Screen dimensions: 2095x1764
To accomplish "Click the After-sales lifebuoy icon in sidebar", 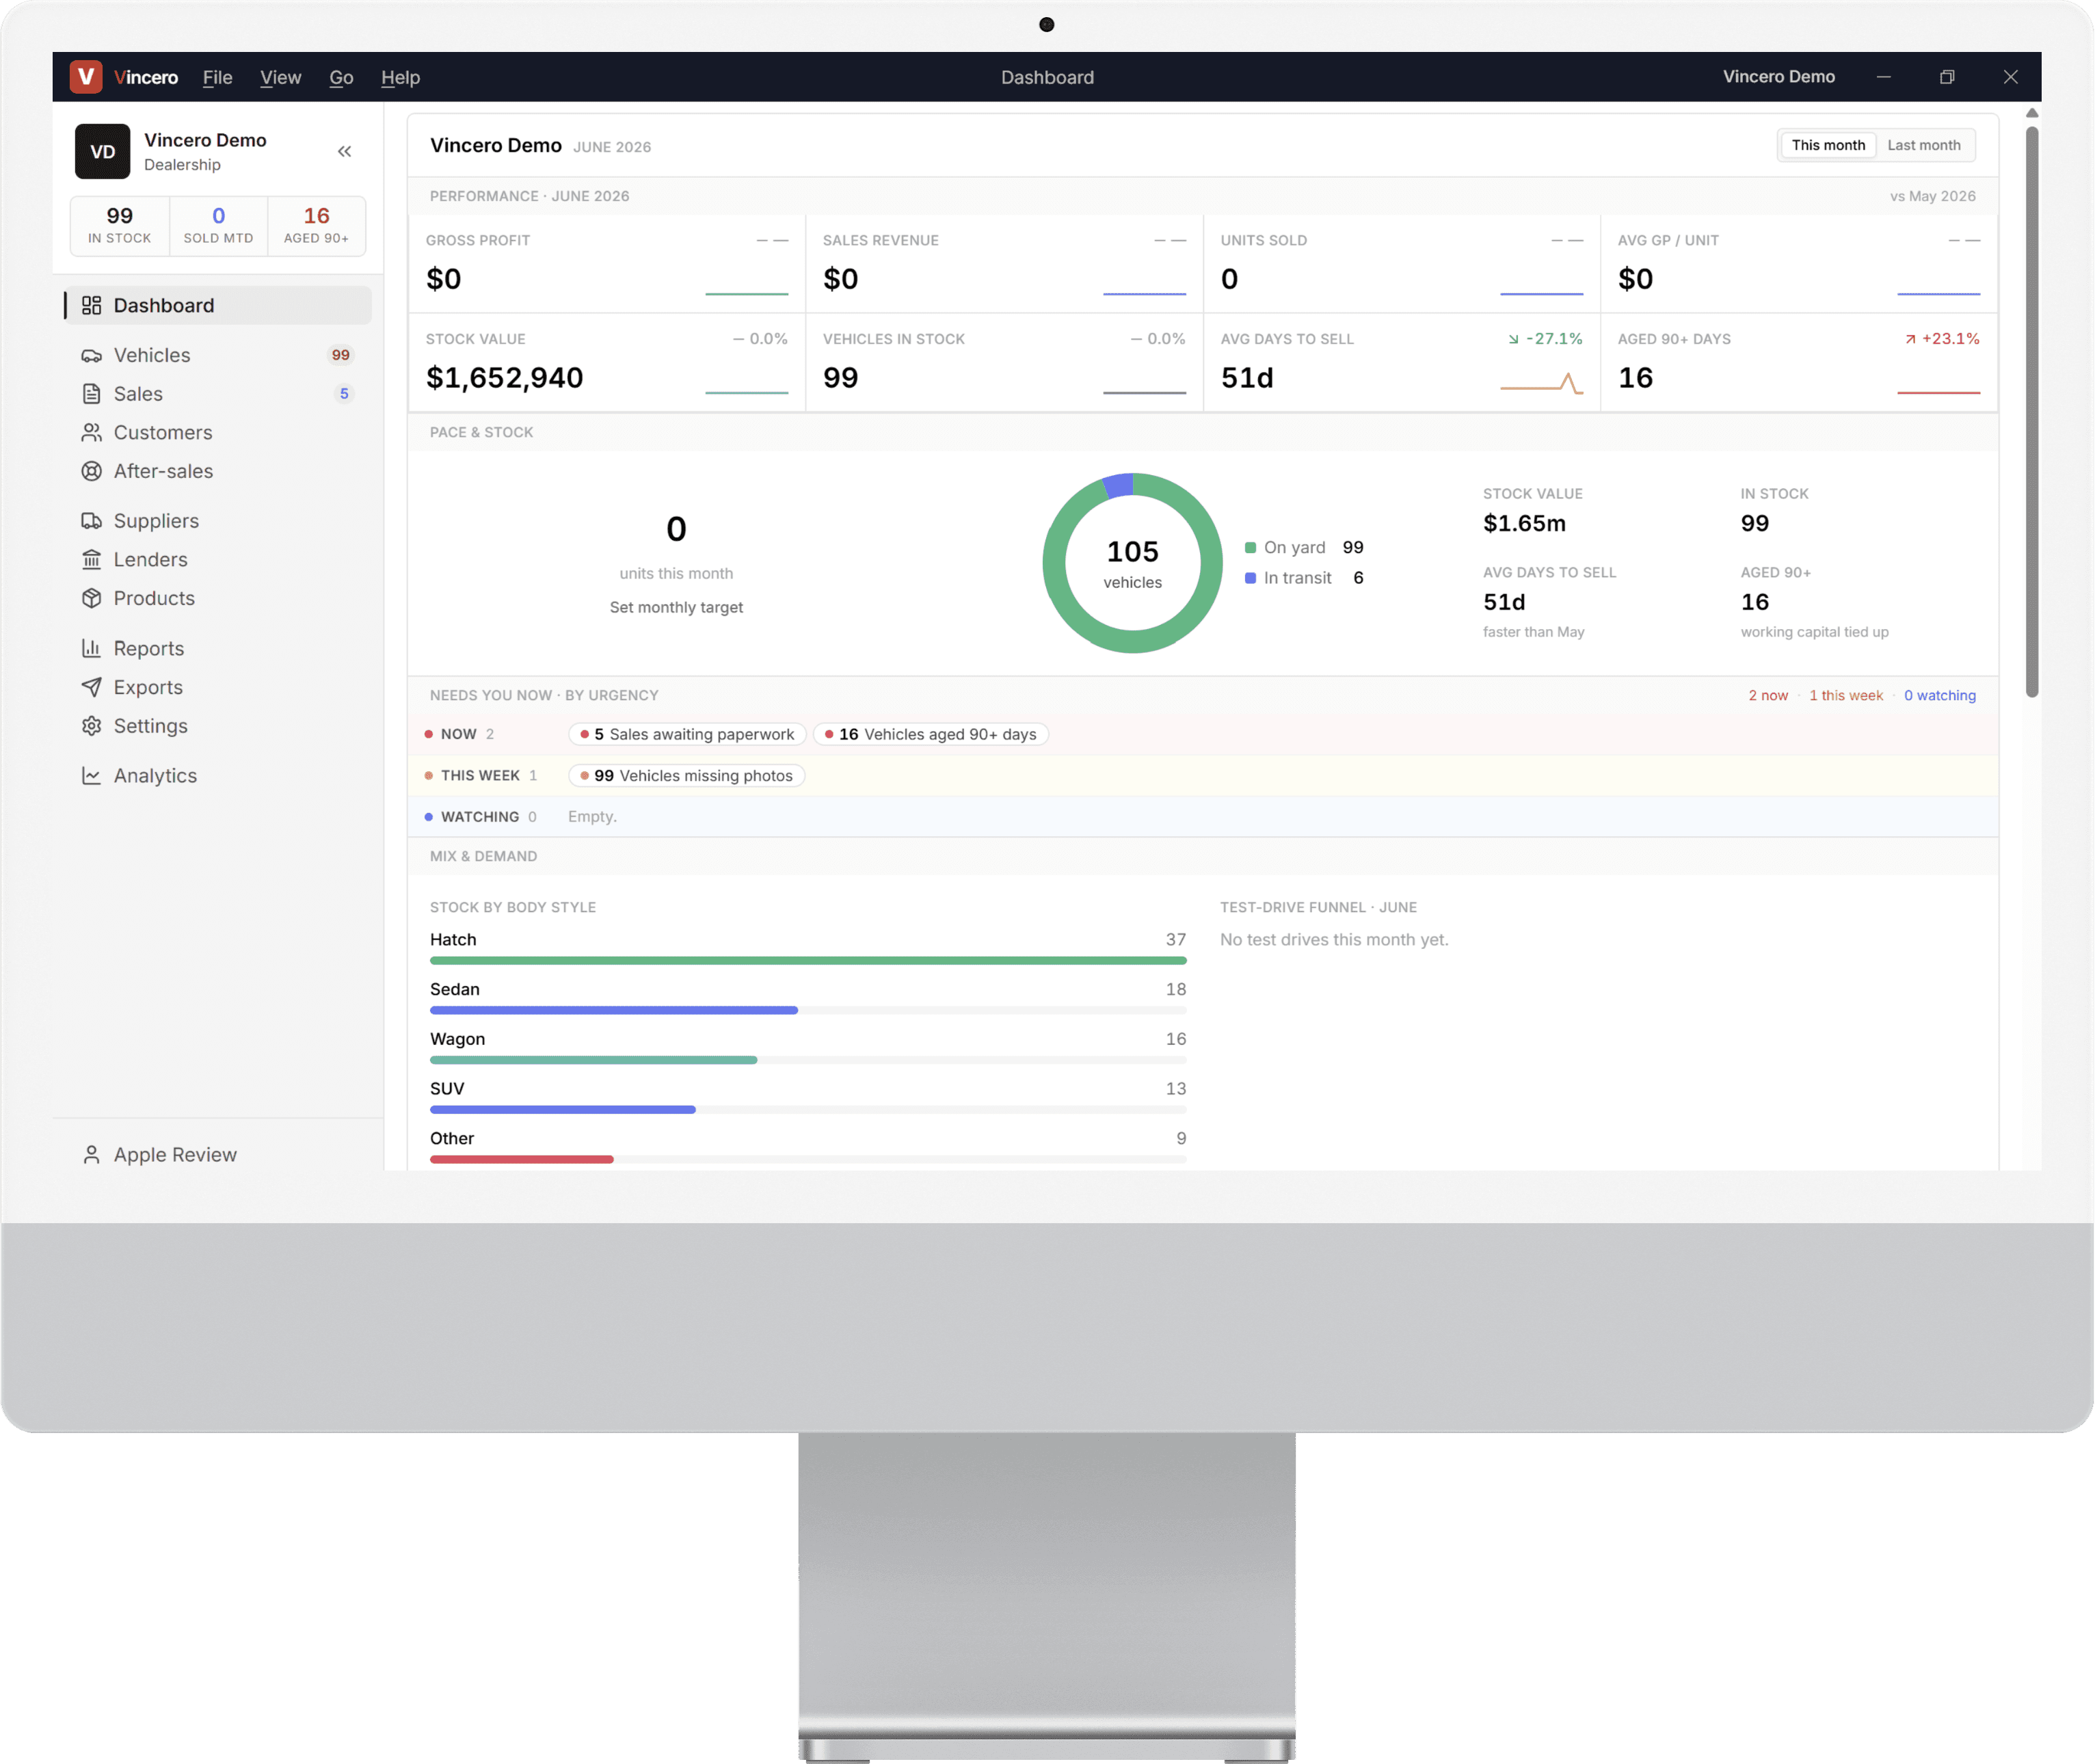I will pyautogui.click(x=91, y=471).
